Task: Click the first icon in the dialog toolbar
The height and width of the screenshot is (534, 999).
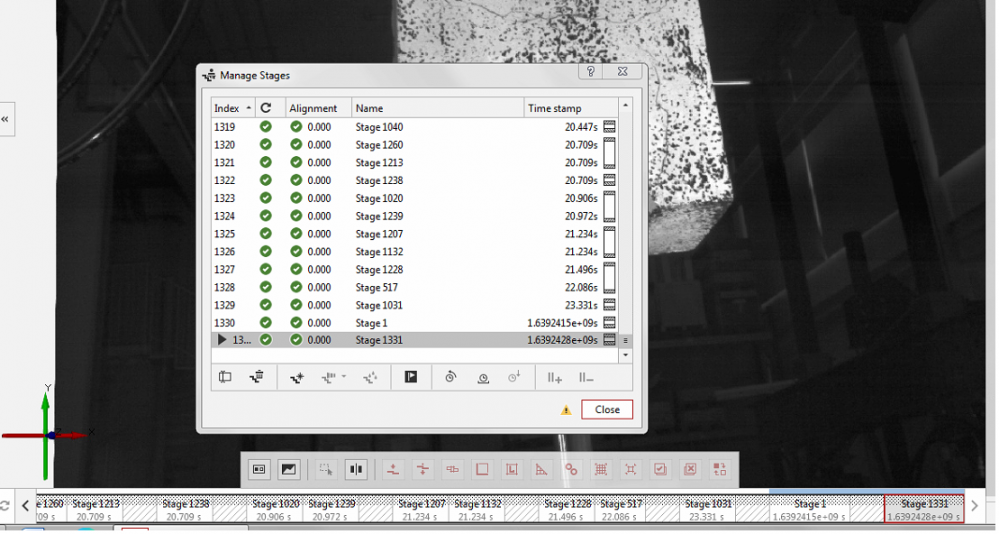Action: pyautogui.click(x=225, y=377)
